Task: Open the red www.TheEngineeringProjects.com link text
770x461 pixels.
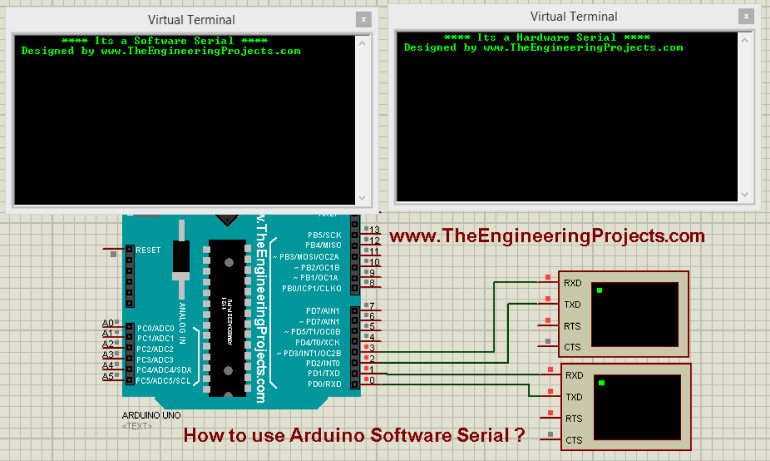Action: [x=546, y=237]
